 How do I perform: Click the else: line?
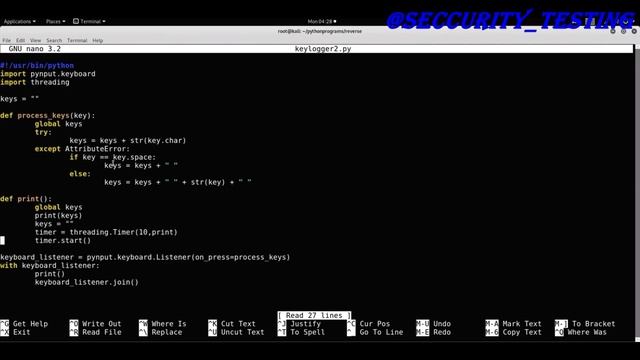[x=80, y=174]
